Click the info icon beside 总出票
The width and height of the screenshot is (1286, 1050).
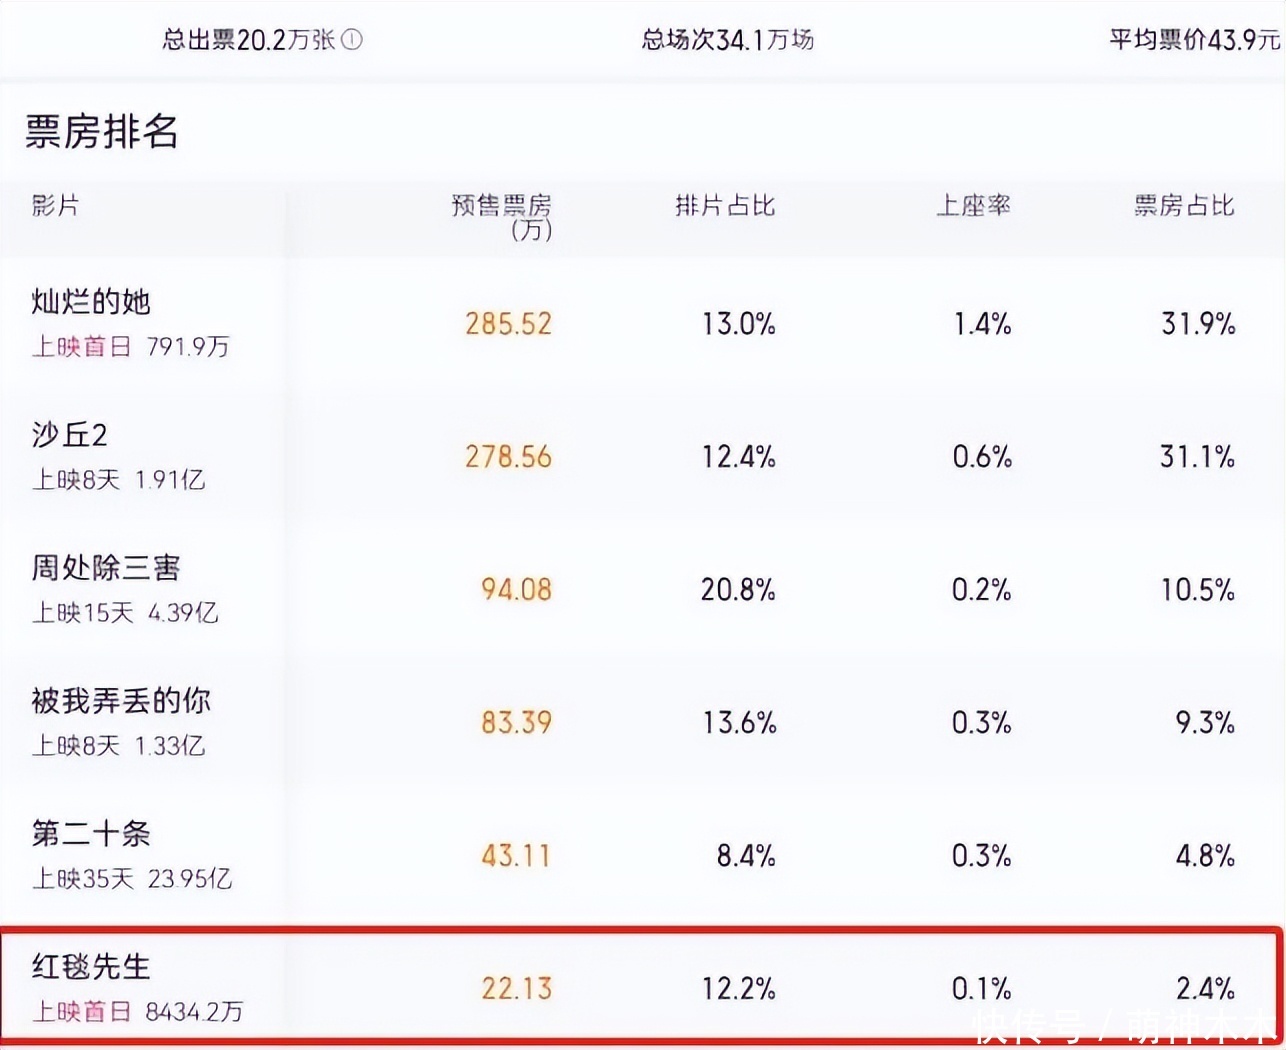pyautogui.click(x=352, y=40)
